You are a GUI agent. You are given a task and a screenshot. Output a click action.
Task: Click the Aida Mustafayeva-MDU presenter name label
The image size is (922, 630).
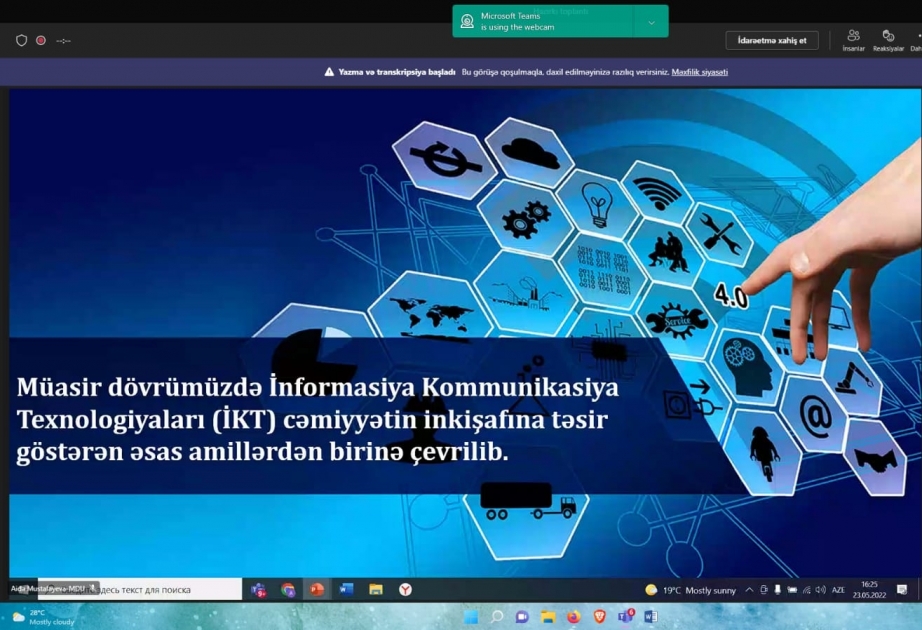click(48, 588)
